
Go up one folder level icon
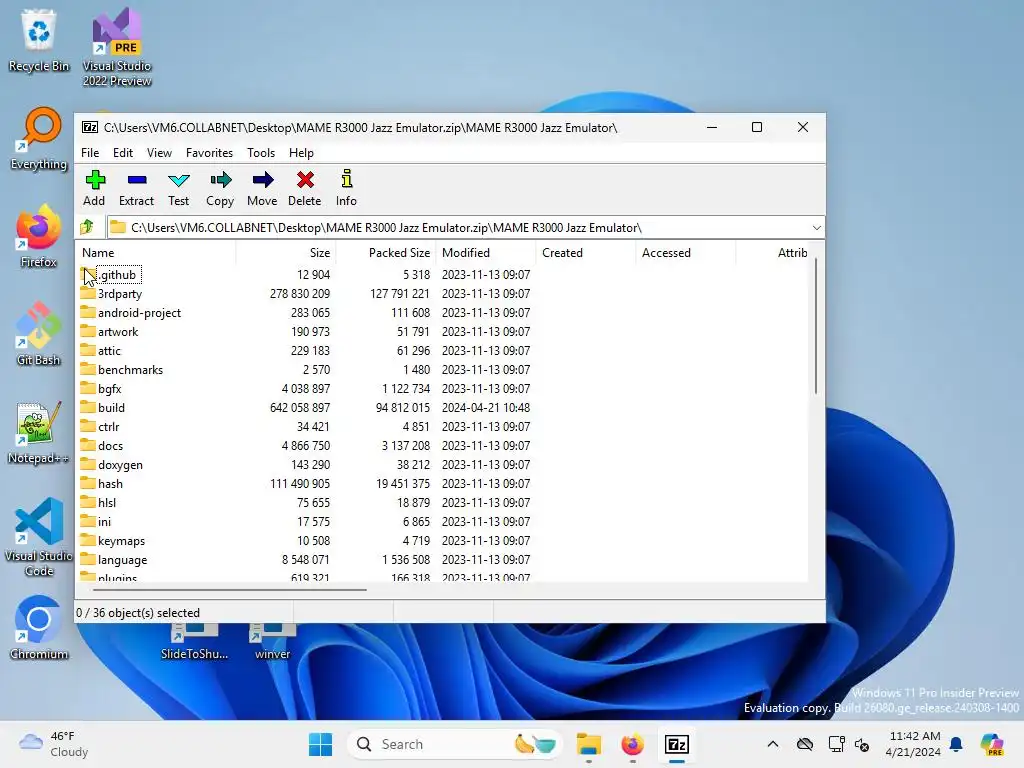point(87,227)
